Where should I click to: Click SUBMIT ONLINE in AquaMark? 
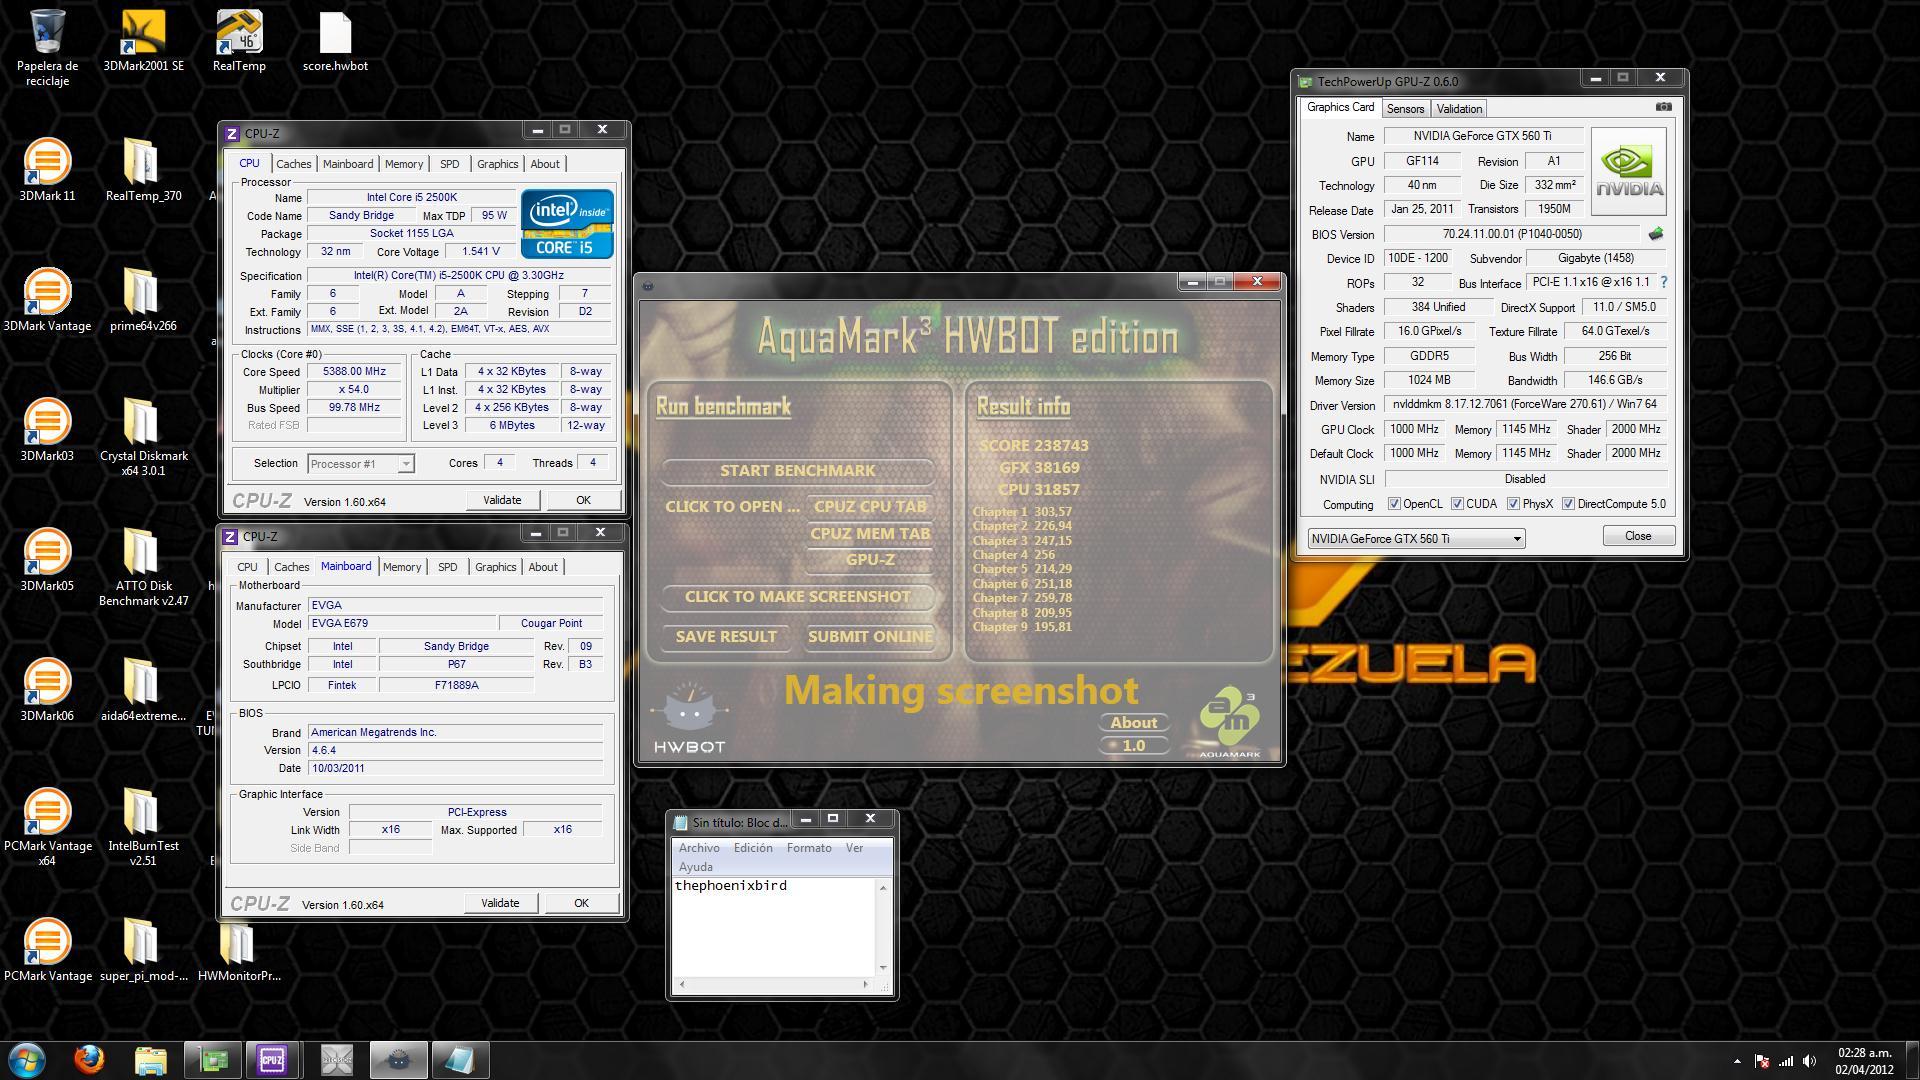[x=870, y=636]
